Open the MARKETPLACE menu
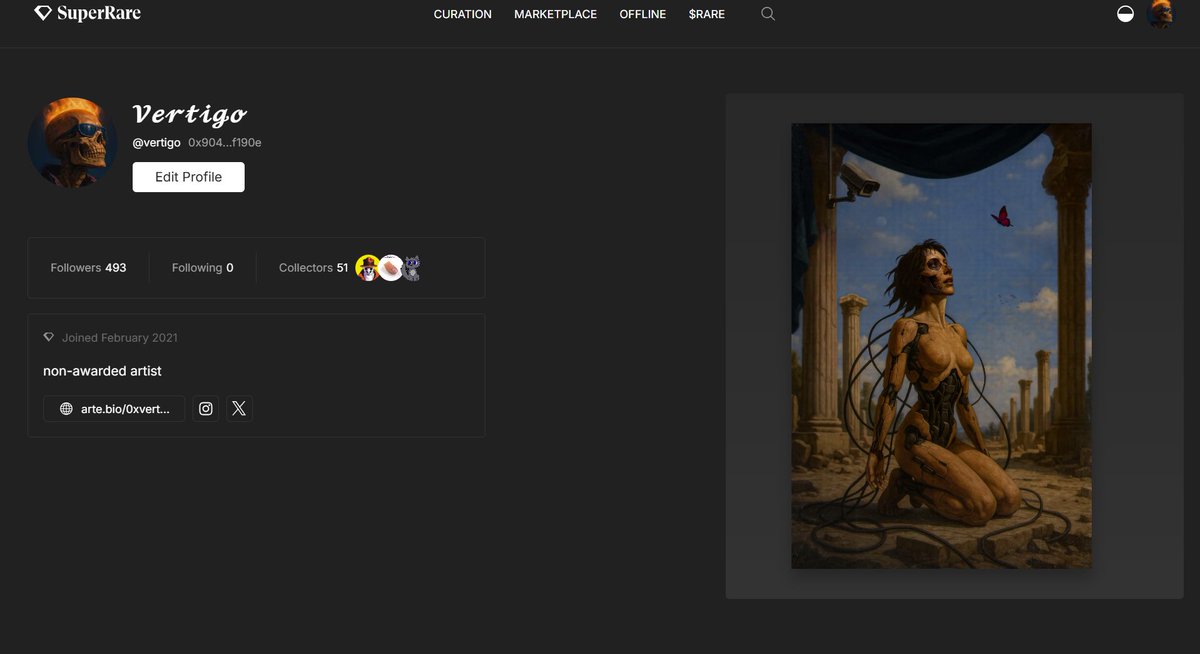1200x654 pixels. point(555,14)
